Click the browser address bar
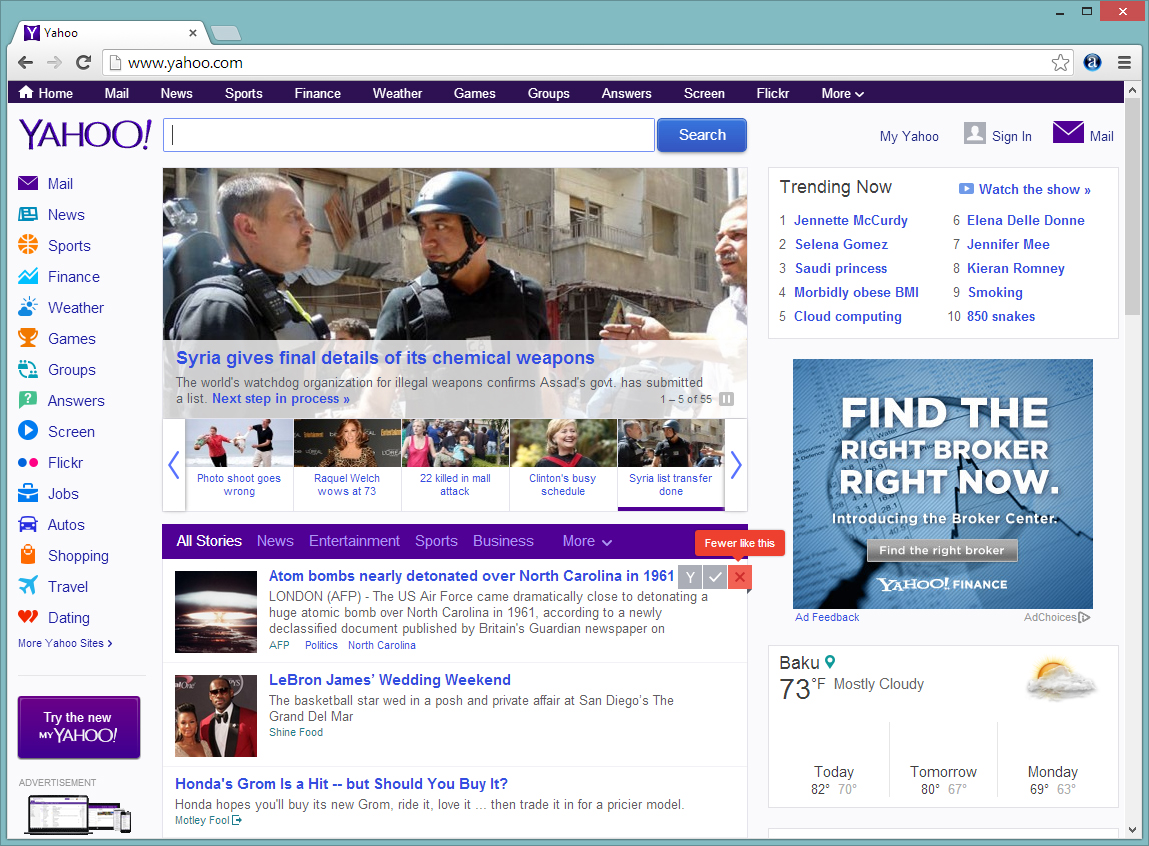The image size is (1149, 846). point(586,63)
